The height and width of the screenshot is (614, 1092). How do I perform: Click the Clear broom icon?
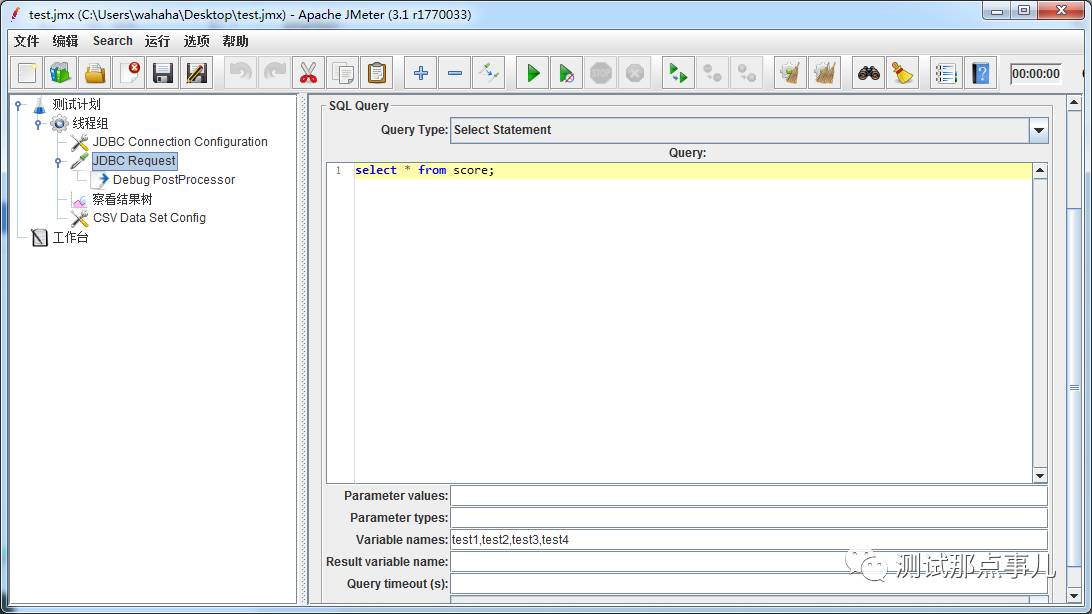coord(790,72)
